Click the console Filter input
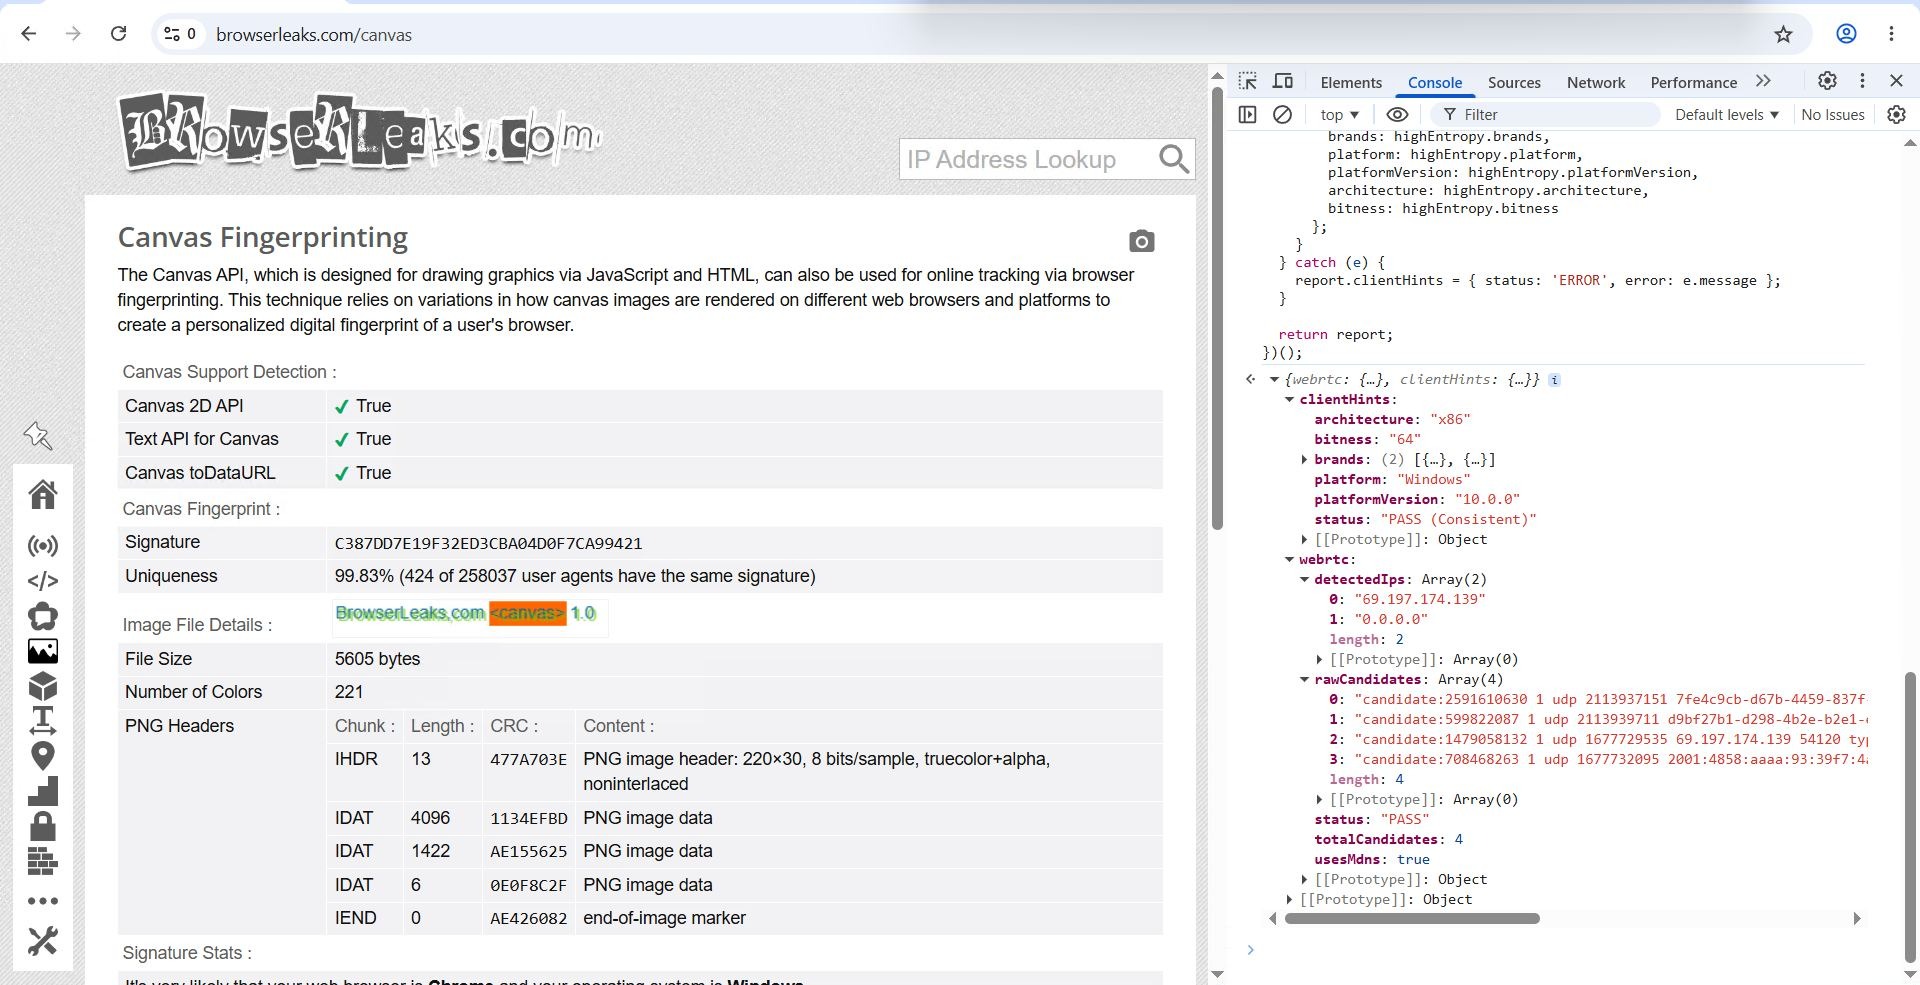 coord(1546,114)
